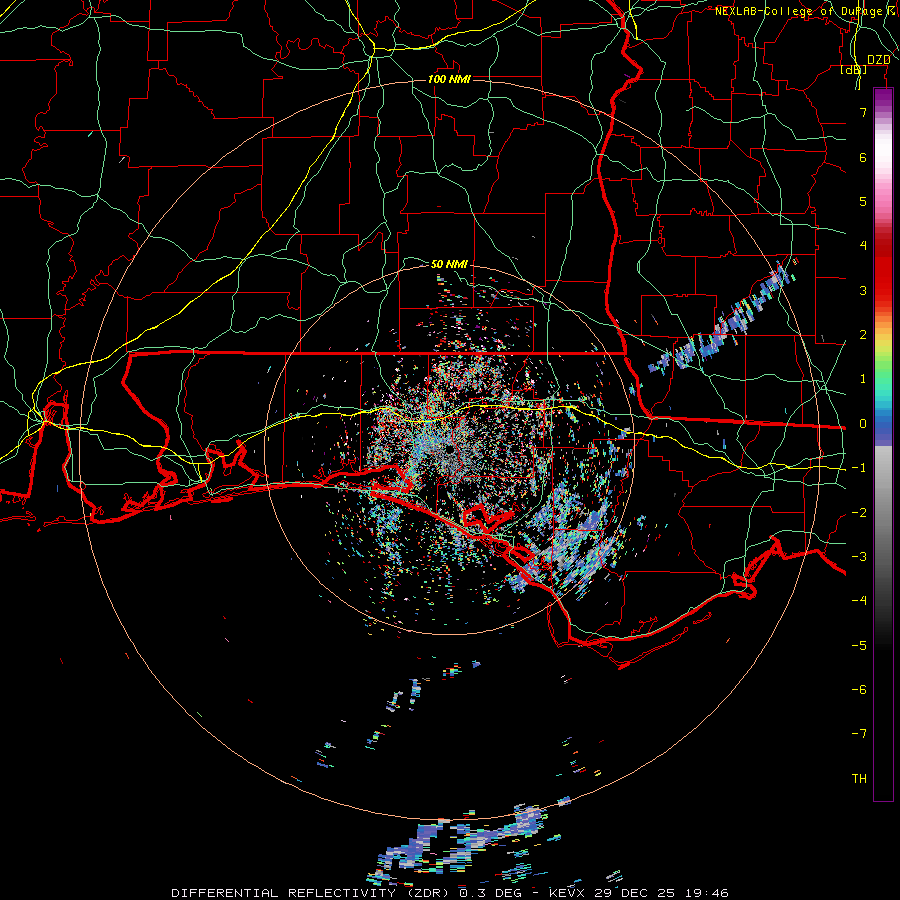Click the "-7" value on the color scale
900x900 pixels.
click(859, 734)
